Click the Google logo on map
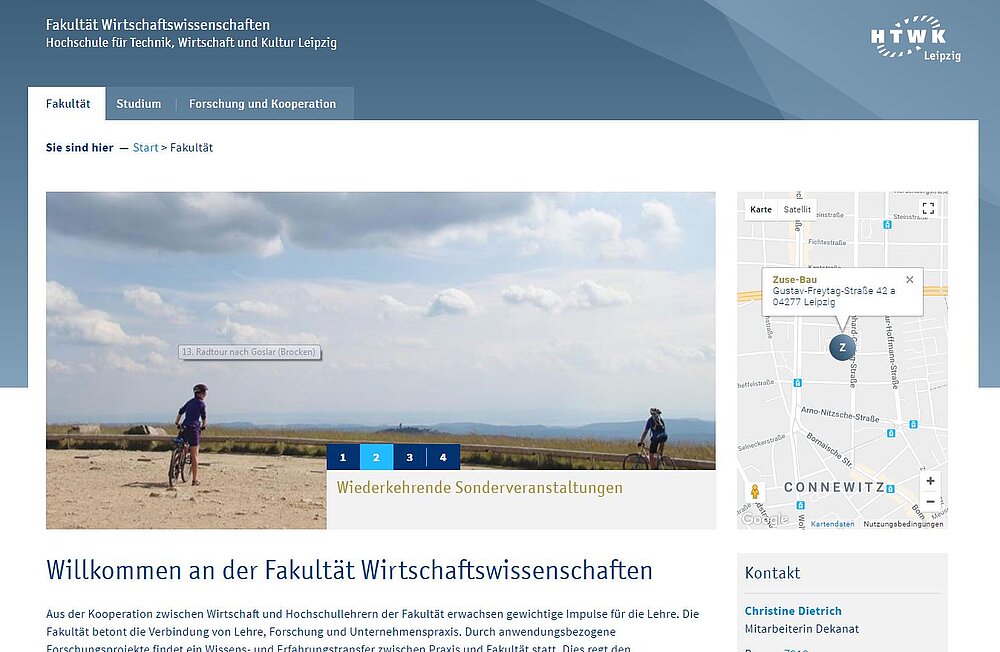 click(x=765, y=519)
